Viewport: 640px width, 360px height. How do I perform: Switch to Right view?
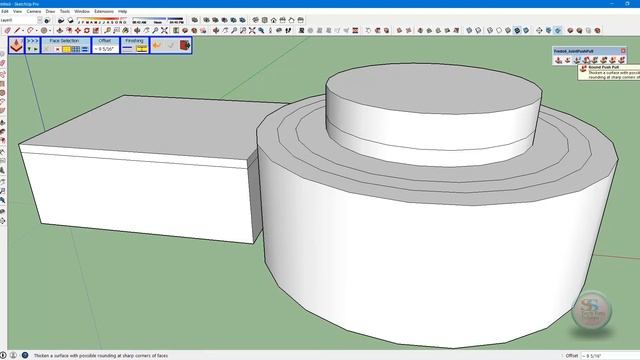(282, 20)
